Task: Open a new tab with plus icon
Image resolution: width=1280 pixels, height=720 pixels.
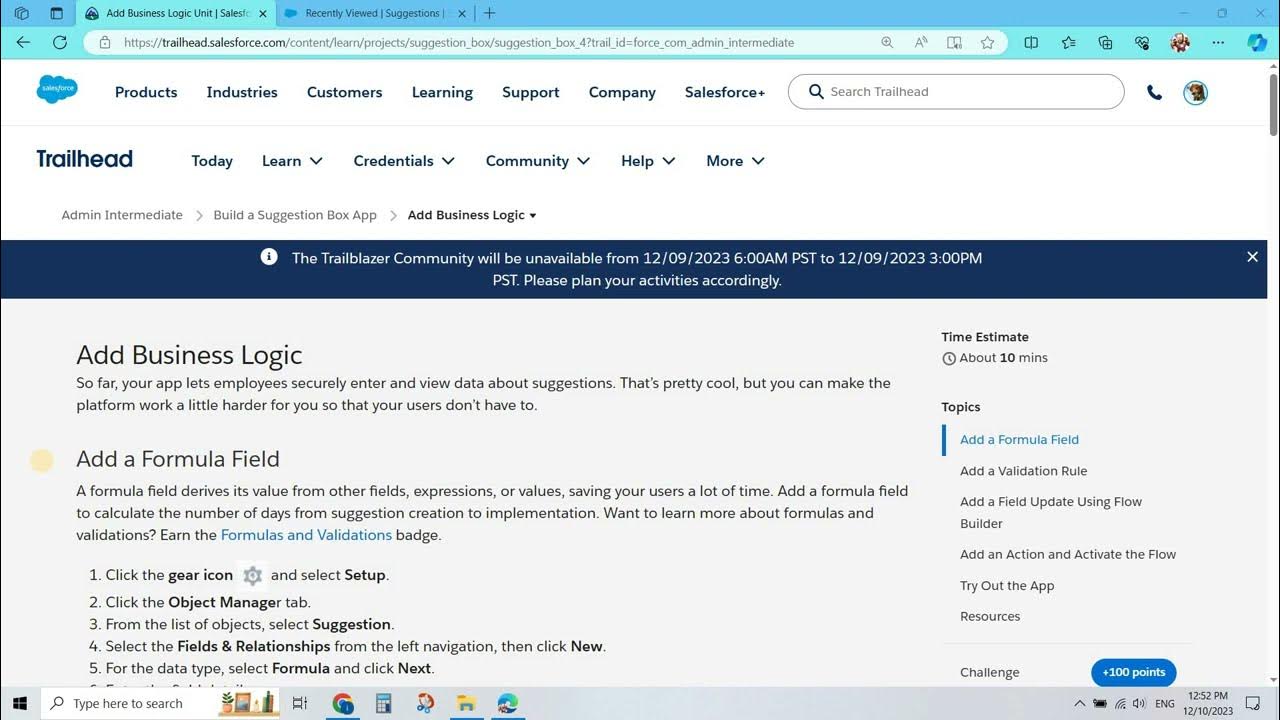Action: (x=489, y=13)
